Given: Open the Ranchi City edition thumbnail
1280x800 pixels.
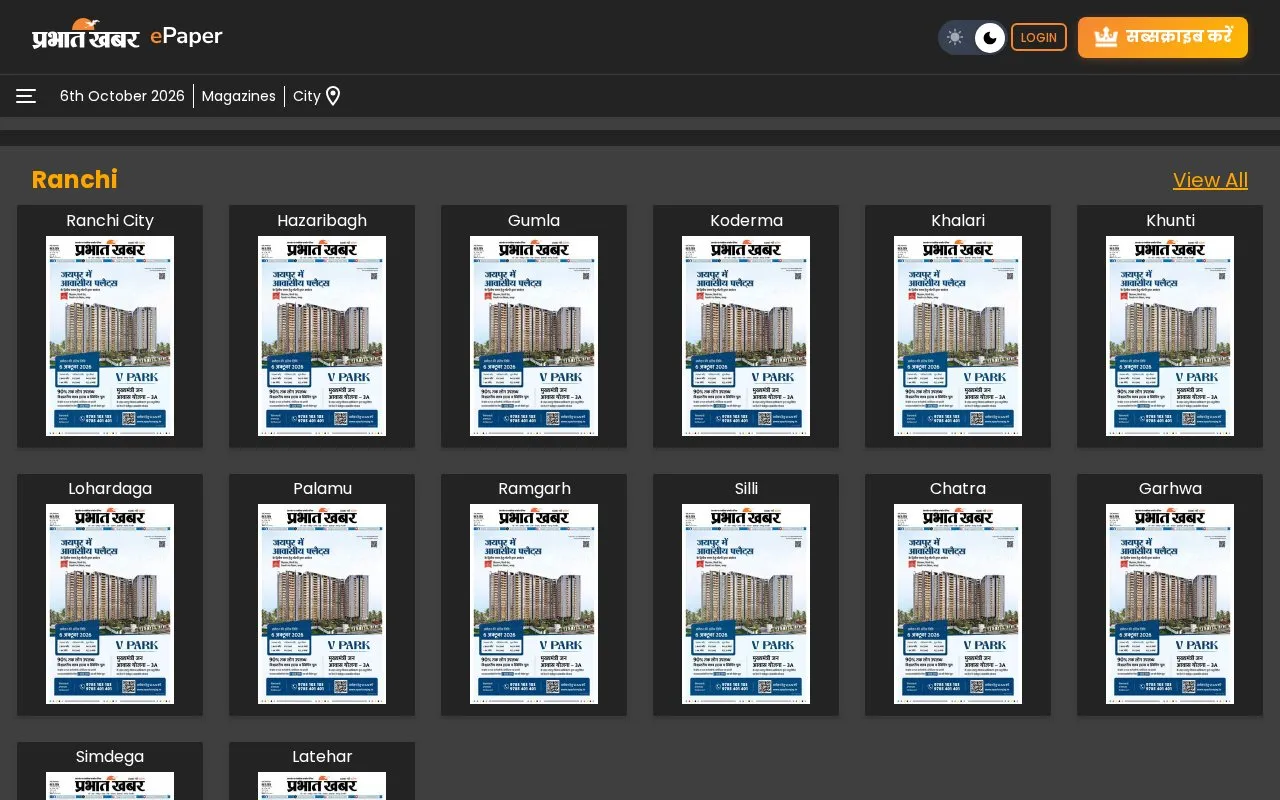Looking at the screenshot, I should tap(110, 336).
